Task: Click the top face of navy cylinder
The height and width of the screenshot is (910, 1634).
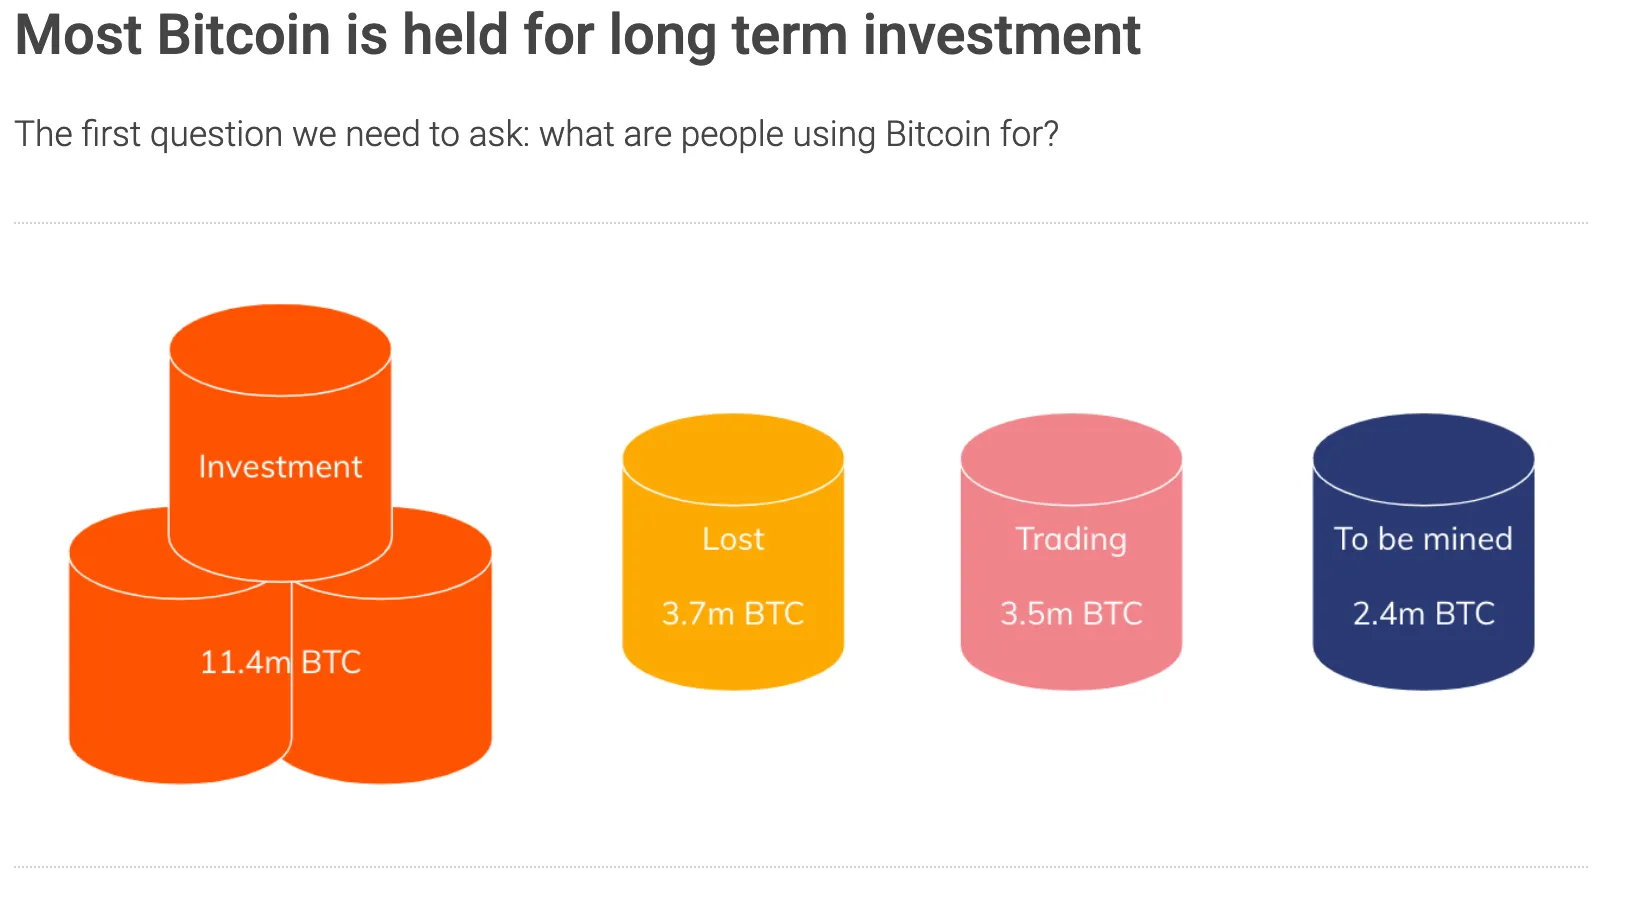Action: (1423, 459)
